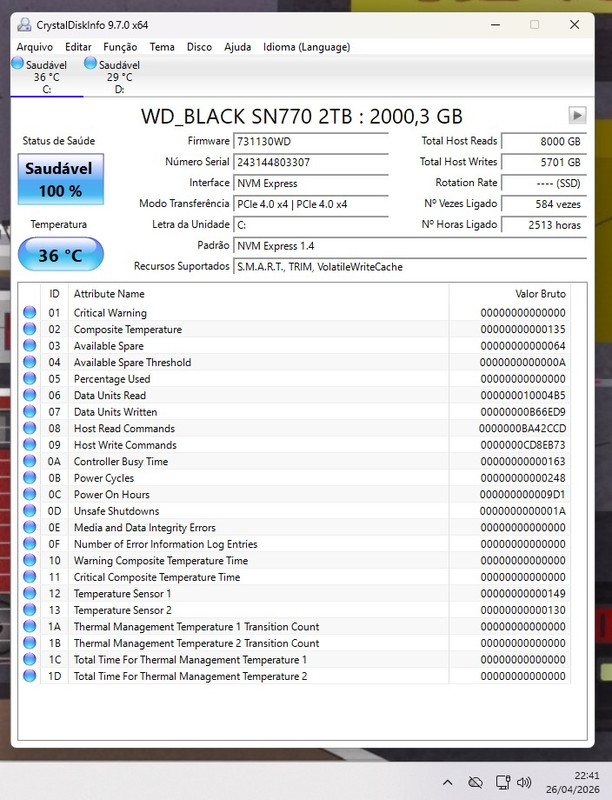Click the status icon for Controller Busy Time
Image resolution: width=612 pixels, height=800 pixels.
tap(30, 461)
